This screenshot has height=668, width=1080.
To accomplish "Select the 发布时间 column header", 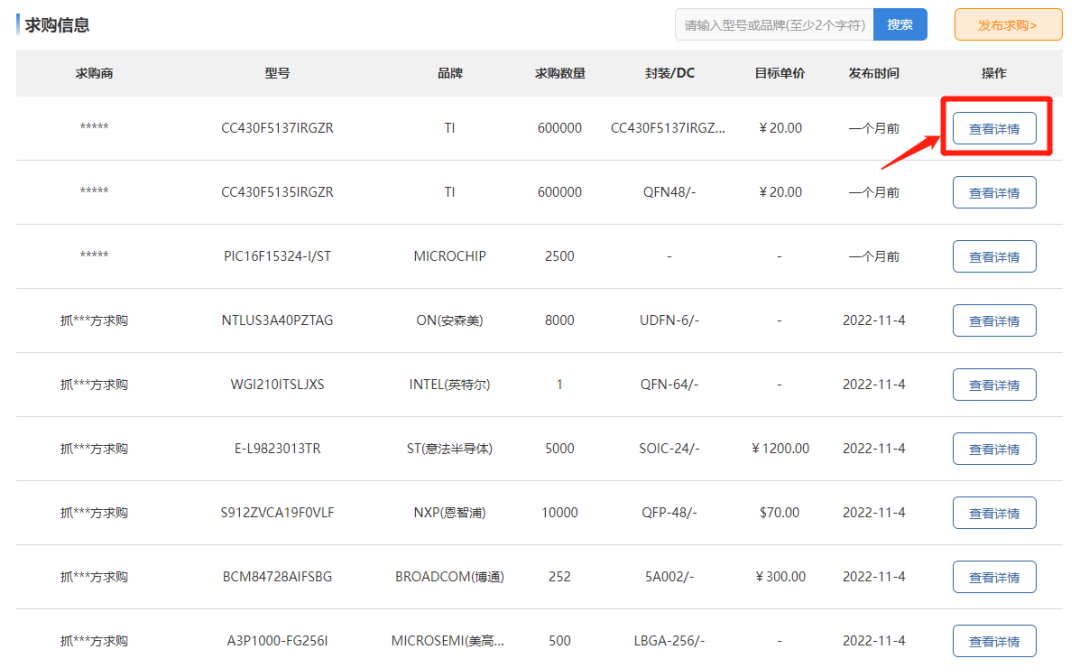I will click(x=873, y=73).
